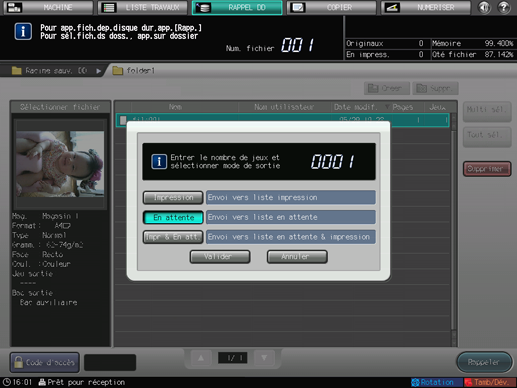
Task: Click 'Envoi vers liste en attente & impression'
Action: (x=291, y=237)
